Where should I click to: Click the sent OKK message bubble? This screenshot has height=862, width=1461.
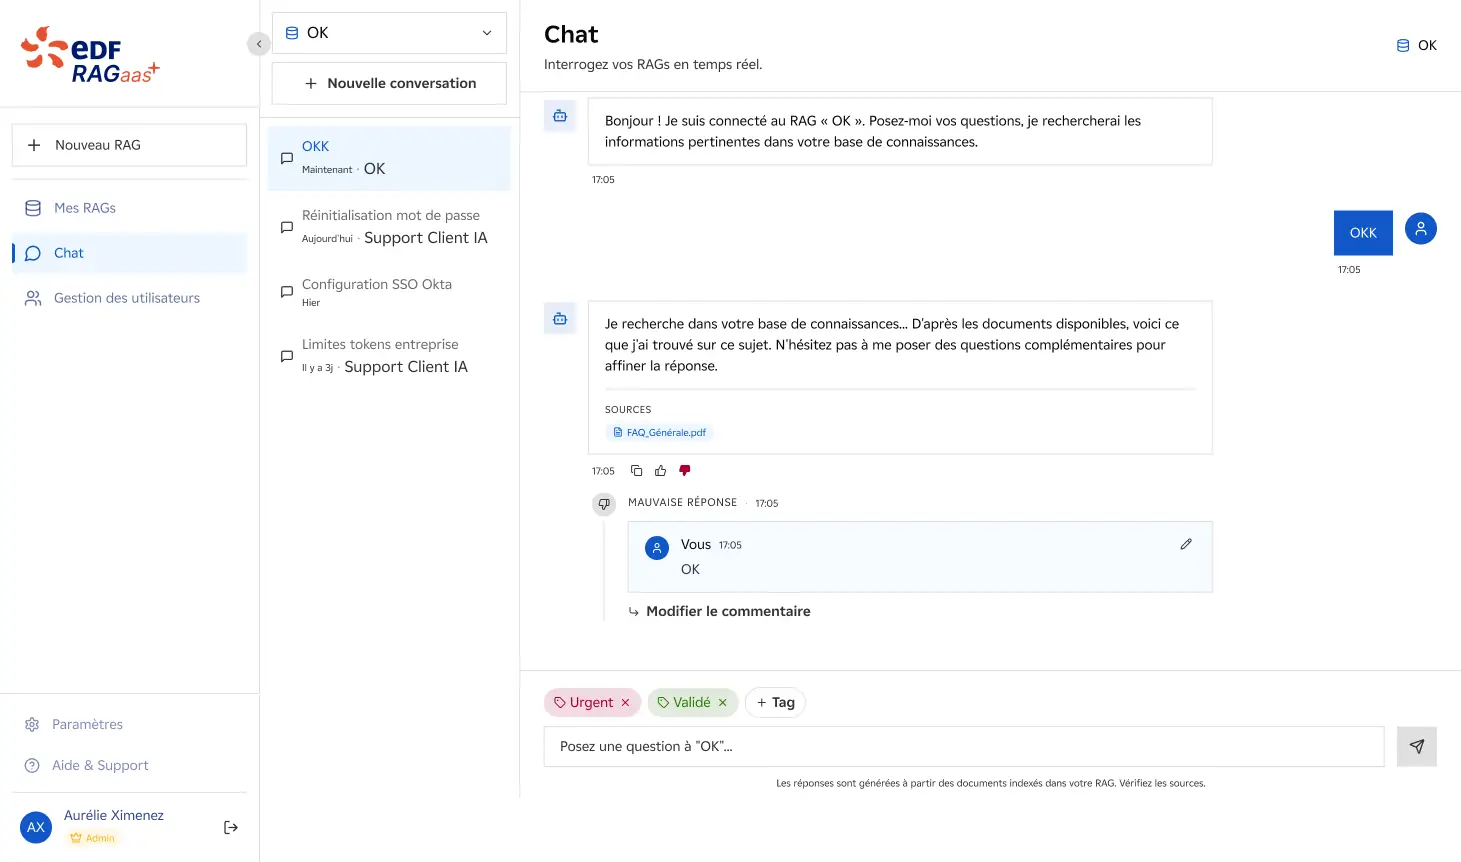click(x=1363, y=233)
